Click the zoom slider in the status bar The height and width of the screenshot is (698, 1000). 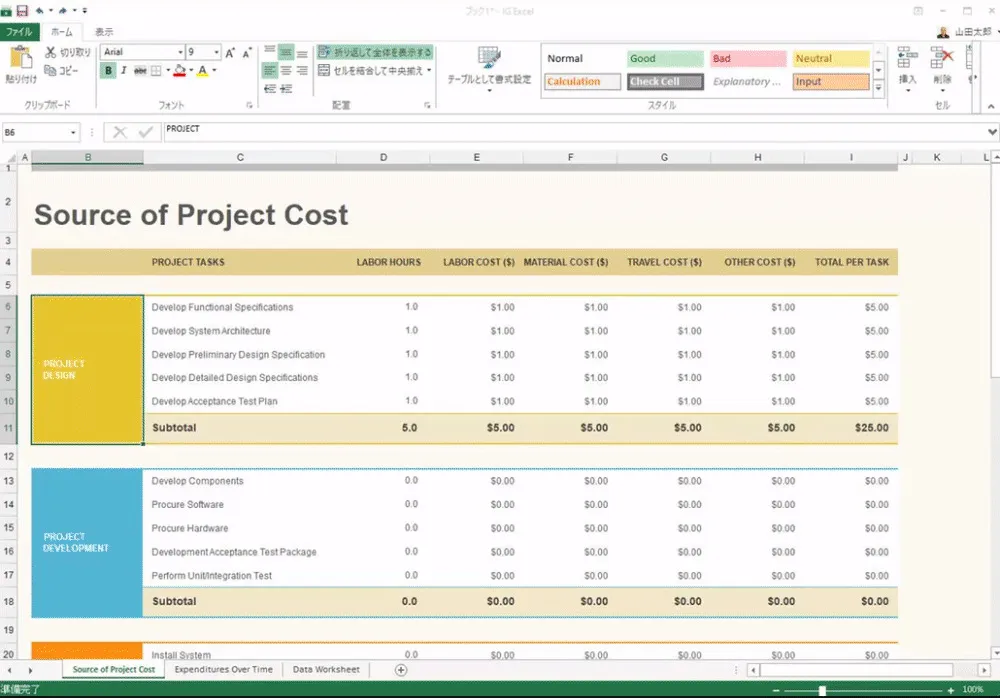coord(822,690)
